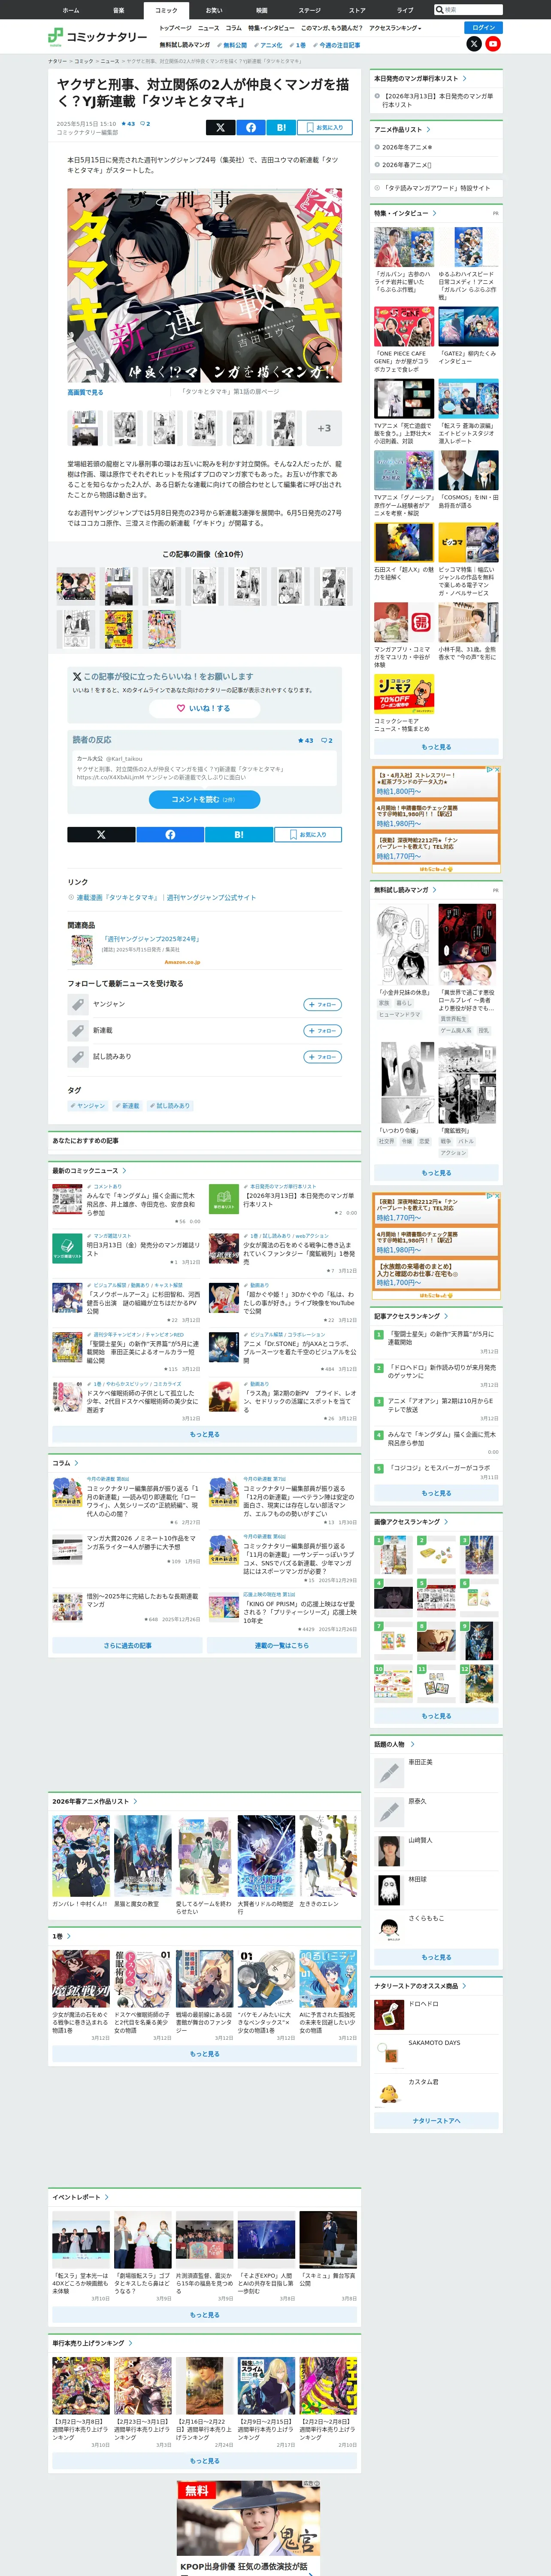Open 特集・インタビュー section chevron in sidebar
Viewport: 551px width, 2576px height.
435,213
